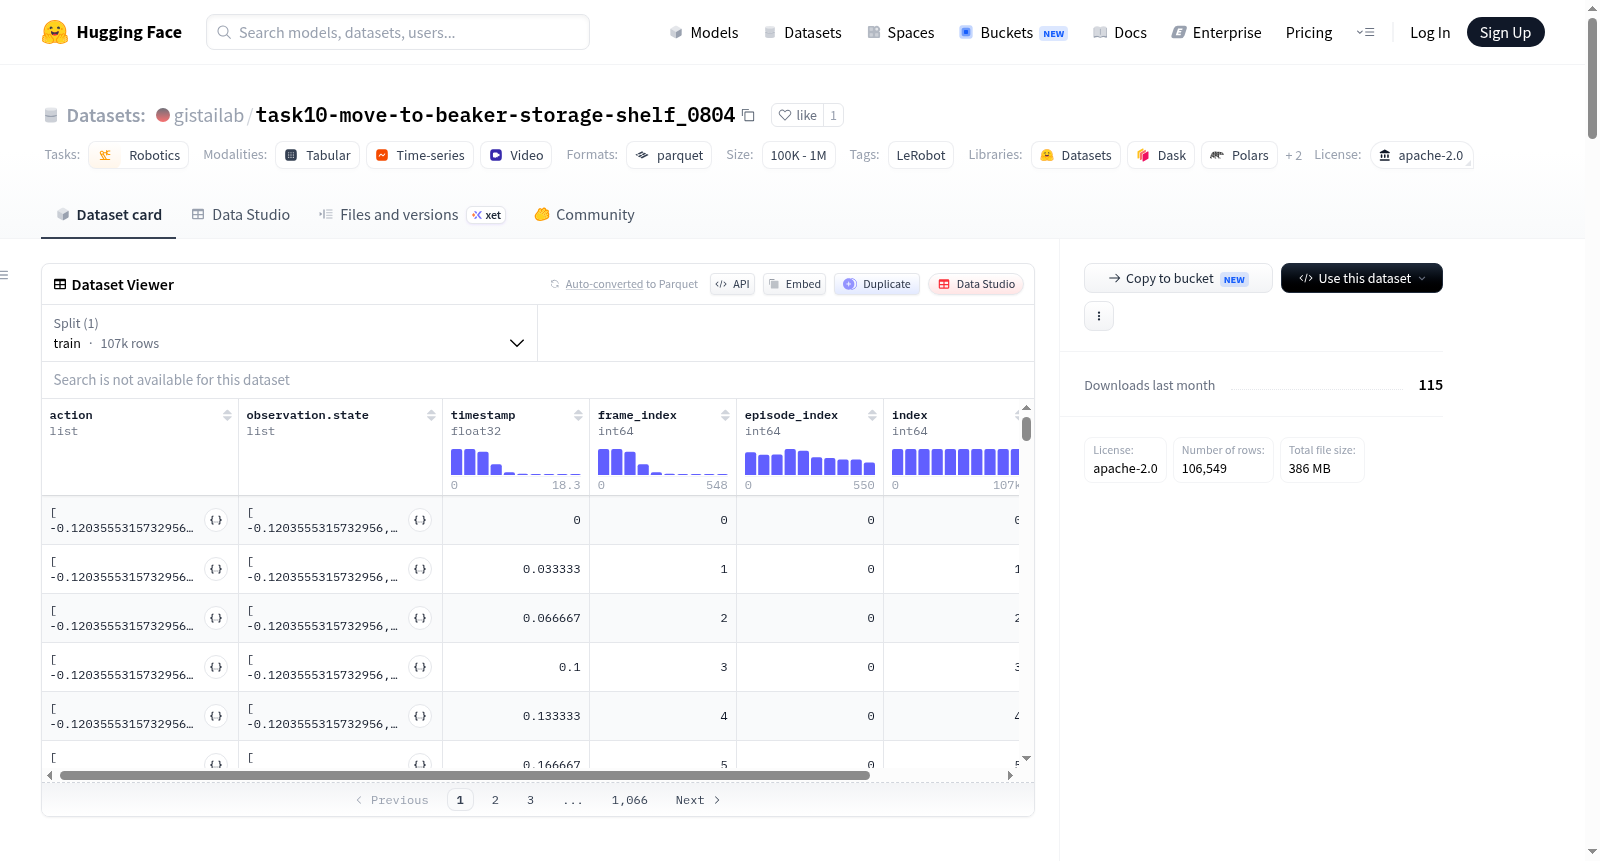
Task: Sort by the observation.state column
Action: click(431, 415)
